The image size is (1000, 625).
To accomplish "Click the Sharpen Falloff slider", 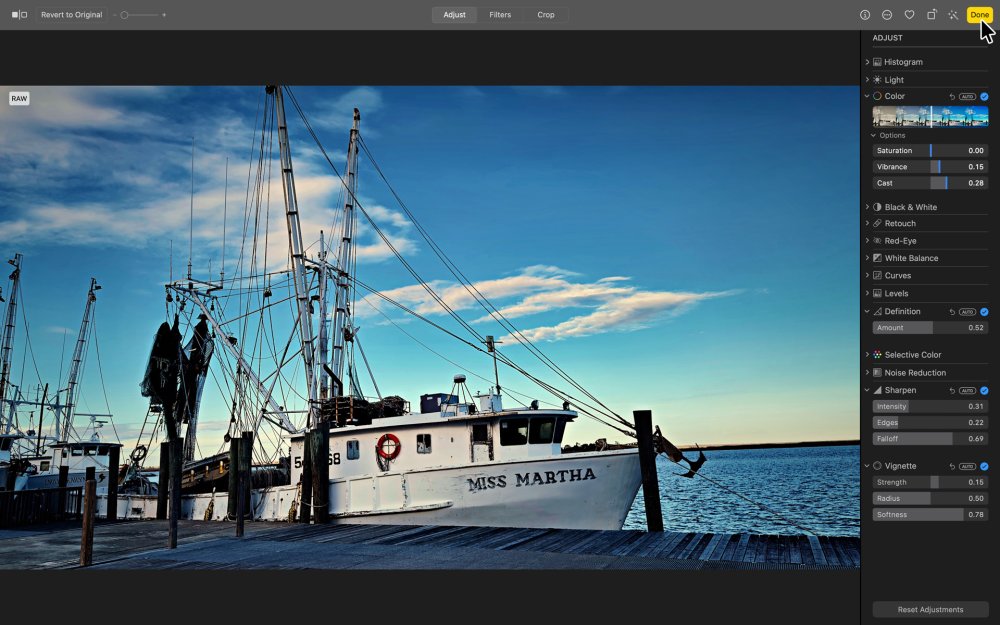I will (930, 439).
